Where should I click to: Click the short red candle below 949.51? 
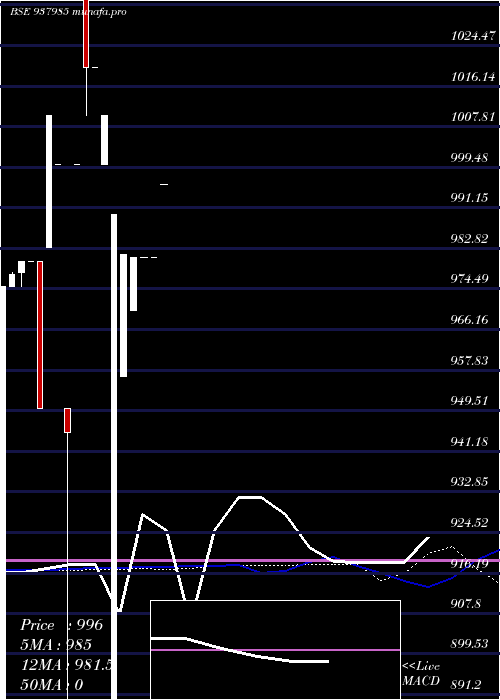pyautogui.click(x=67, y=420)
